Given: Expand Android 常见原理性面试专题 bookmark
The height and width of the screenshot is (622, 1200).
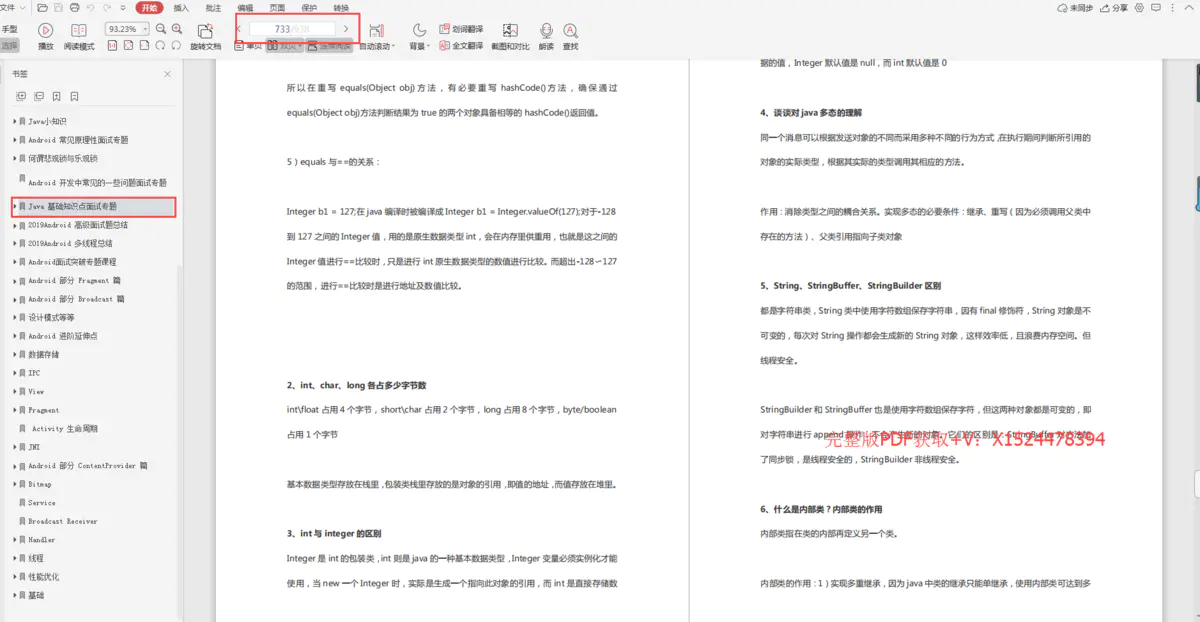Looking at the screenshot, I should (x=15, y=140).
